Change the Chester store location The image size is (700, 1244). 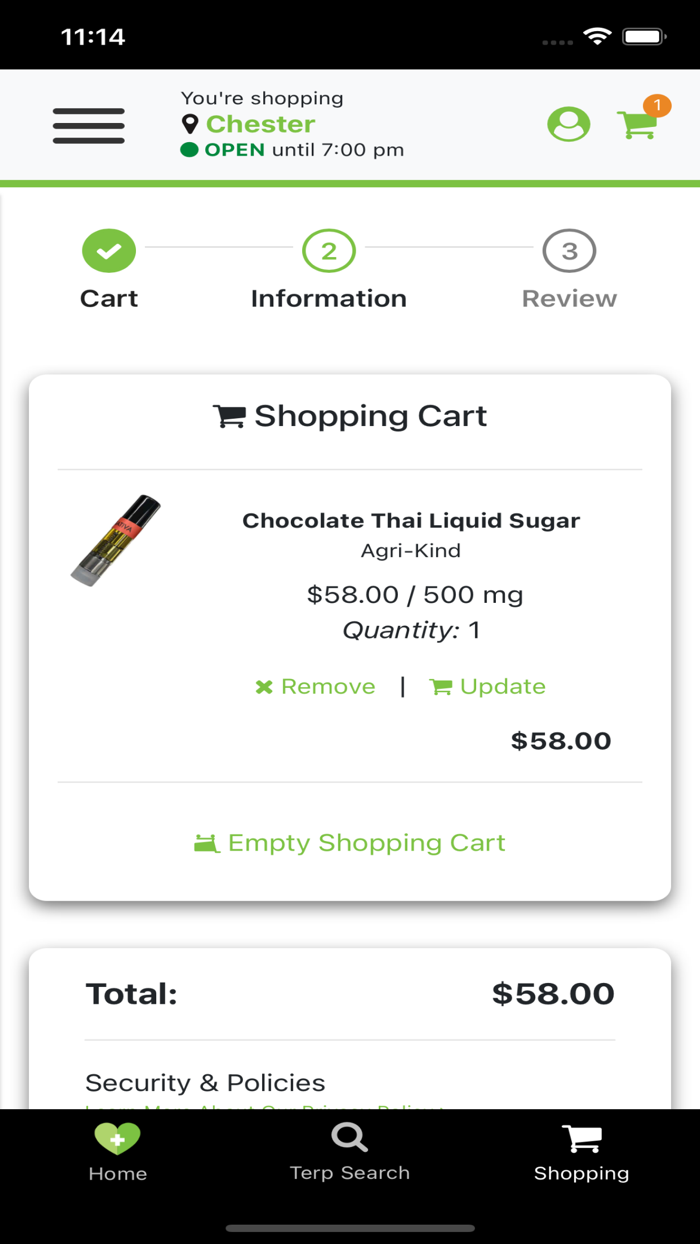[x=260, y=124]
